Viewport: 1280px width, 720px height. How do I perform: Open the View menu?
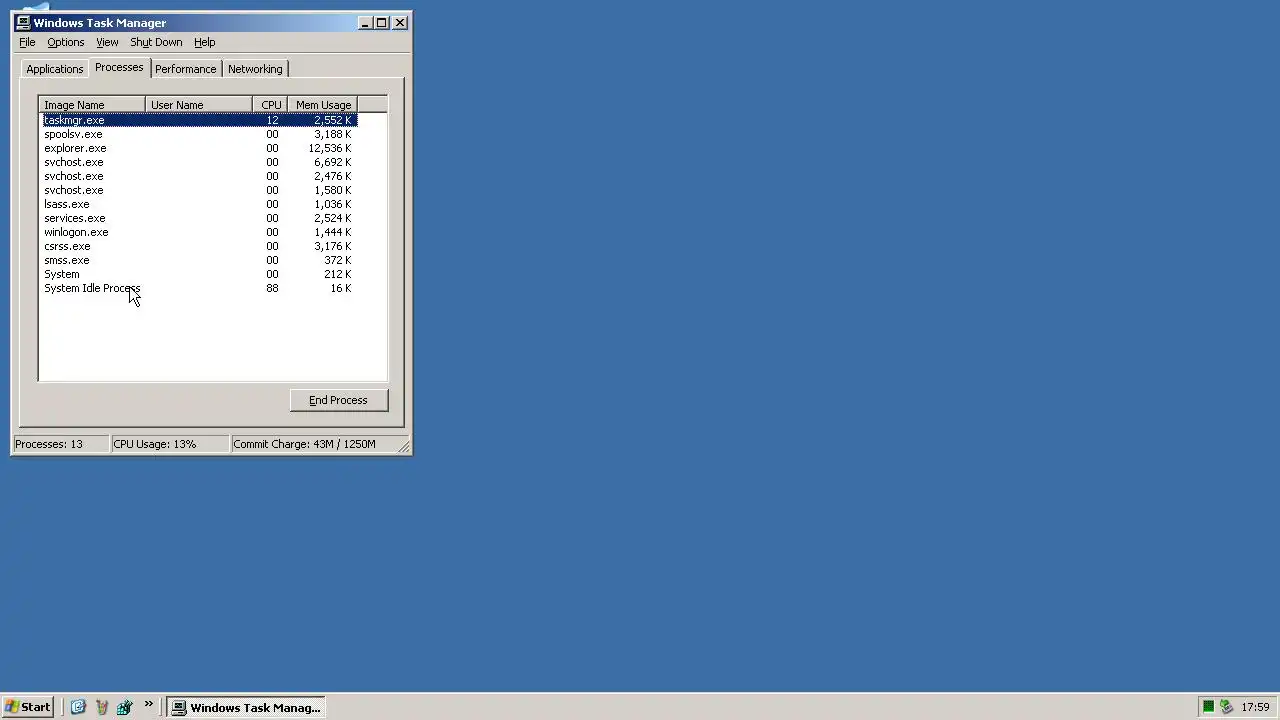tap(107, 42)
